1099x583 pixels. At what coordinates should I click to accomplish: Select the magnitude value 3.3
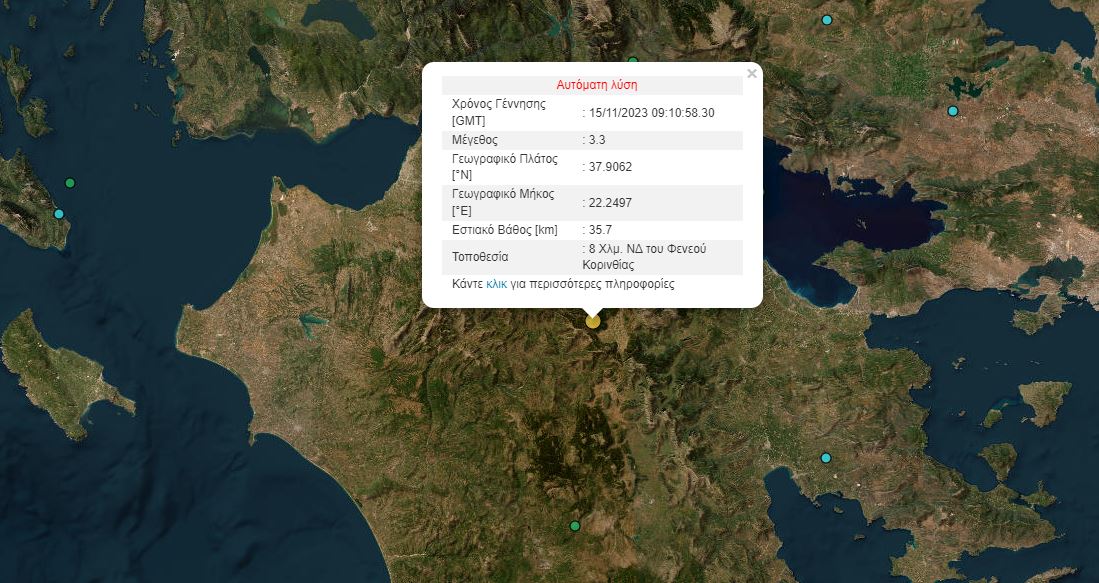[x=596, y=140]
